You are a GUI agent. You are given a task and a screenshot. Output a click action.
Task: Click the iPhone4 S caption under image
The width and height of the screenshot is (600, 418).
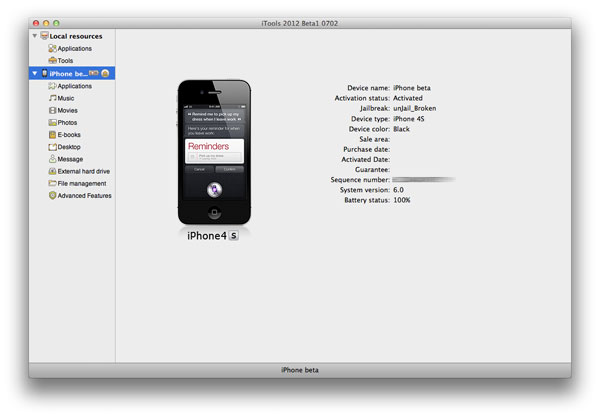click(213, 236)
